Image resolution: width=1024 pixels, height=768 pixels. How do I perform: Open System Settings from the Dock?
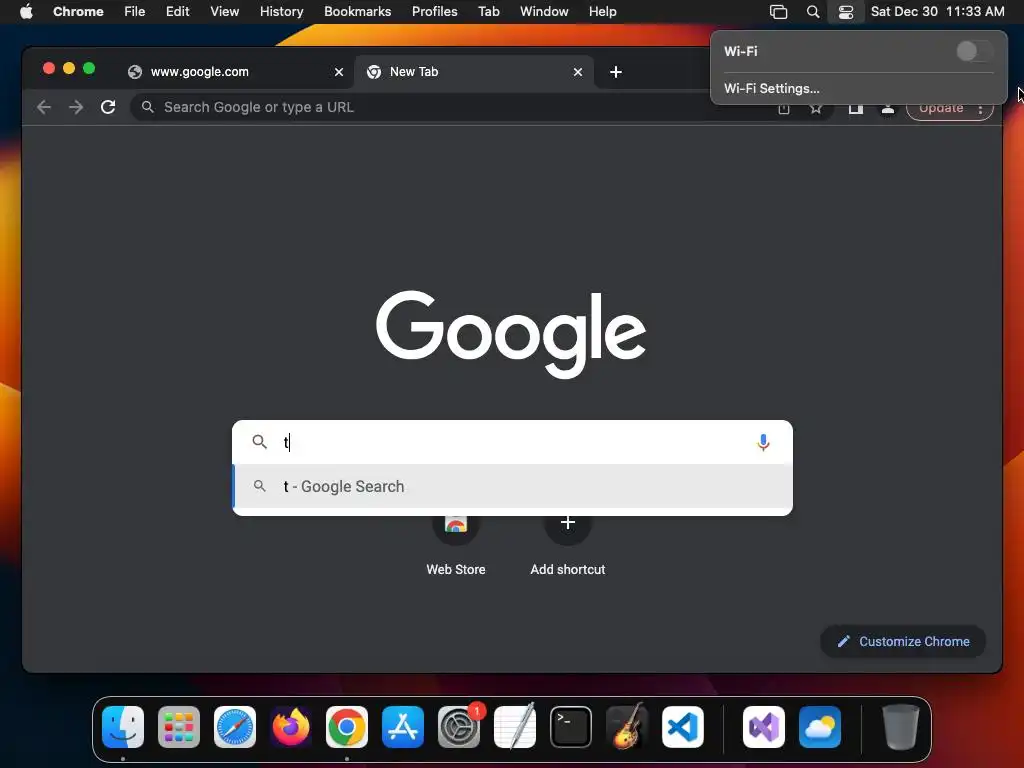458,727
